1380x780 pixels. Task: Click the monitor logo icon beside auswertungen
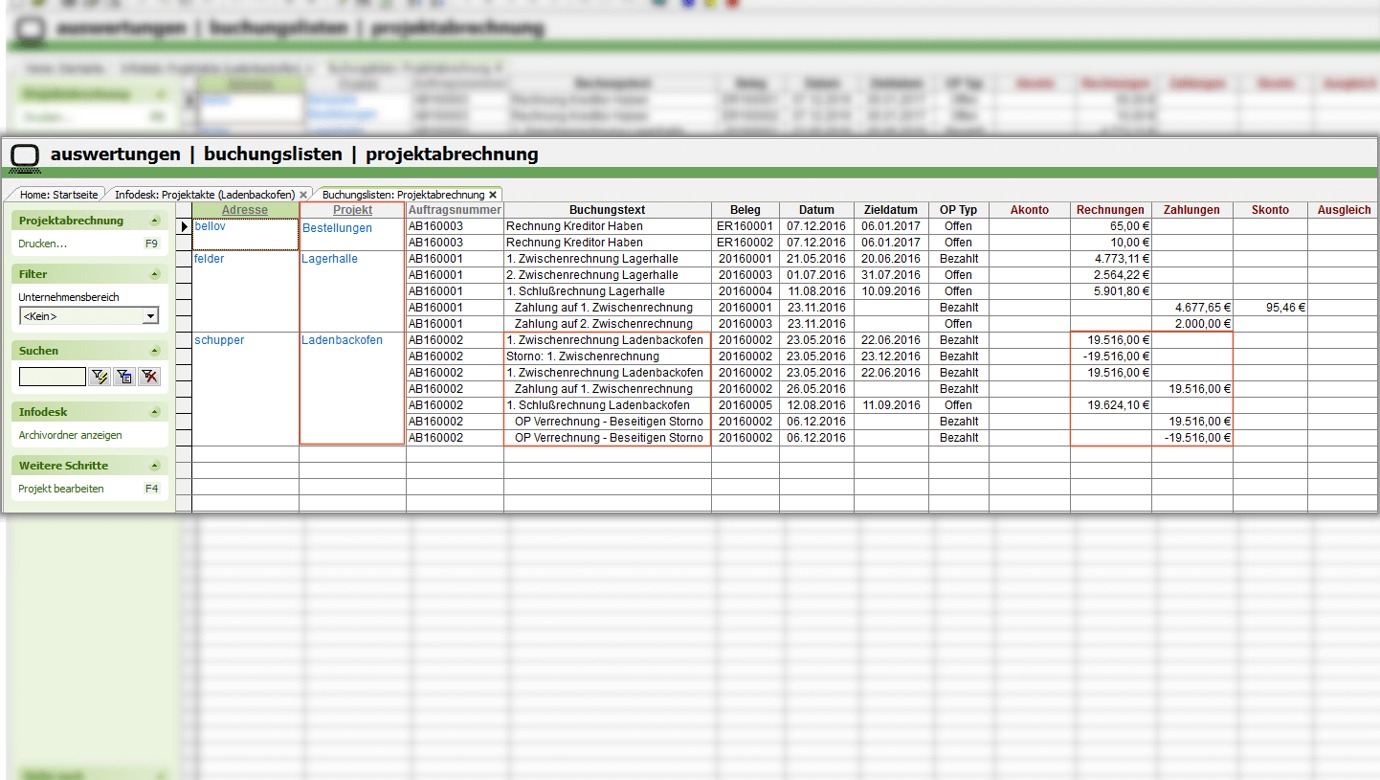click(25, 155)
